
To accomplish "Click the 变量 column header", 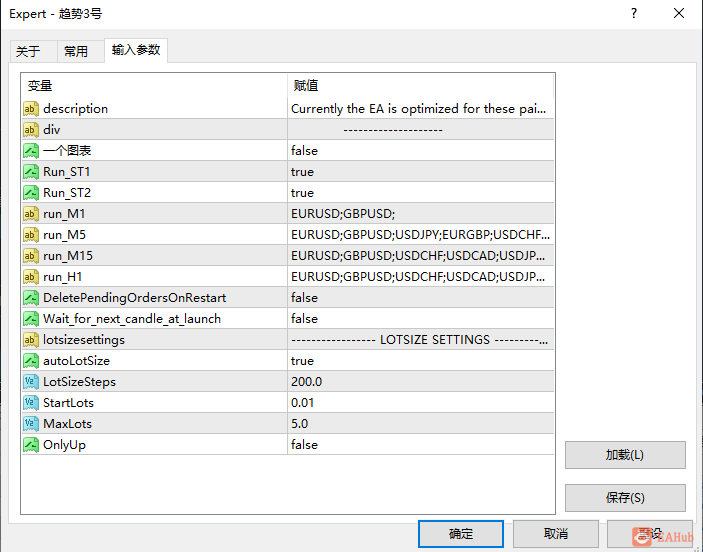I will click(154, 85).
